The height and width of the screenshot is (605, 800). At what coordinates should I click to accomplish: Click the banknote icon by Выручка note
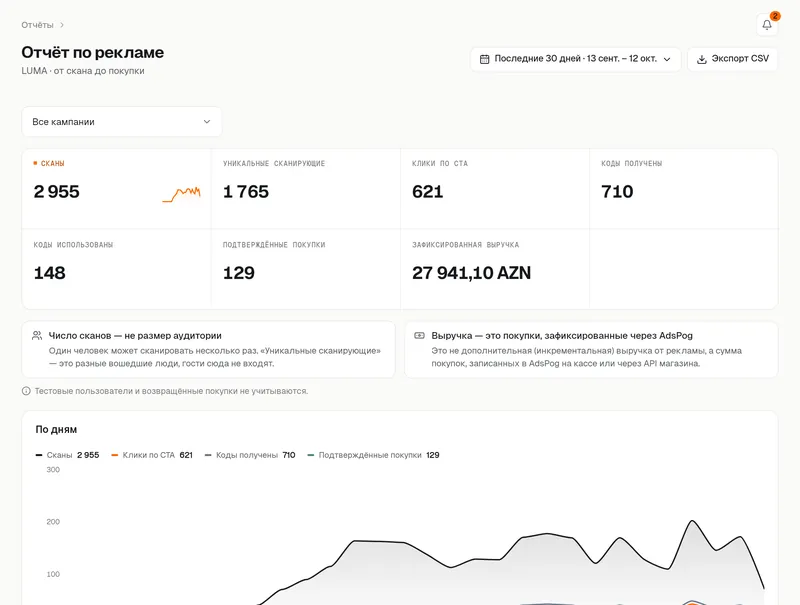pyautogui.click(x=419, y=336)
